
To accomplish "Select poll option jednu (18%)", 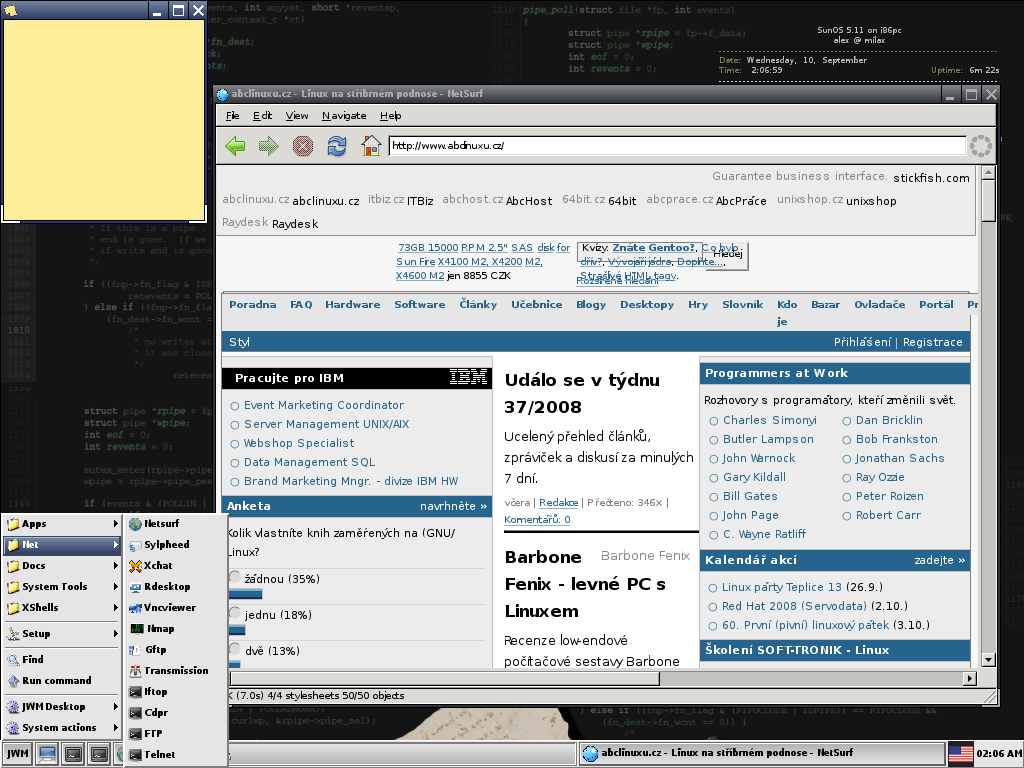I will [234, 613].
